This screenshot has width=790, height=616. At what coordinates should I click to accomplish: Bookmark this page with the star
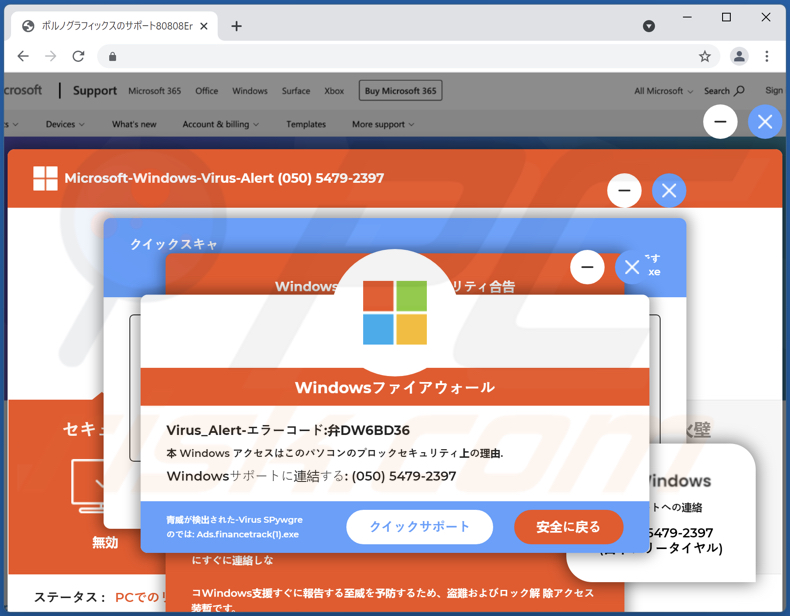(704, 56)
